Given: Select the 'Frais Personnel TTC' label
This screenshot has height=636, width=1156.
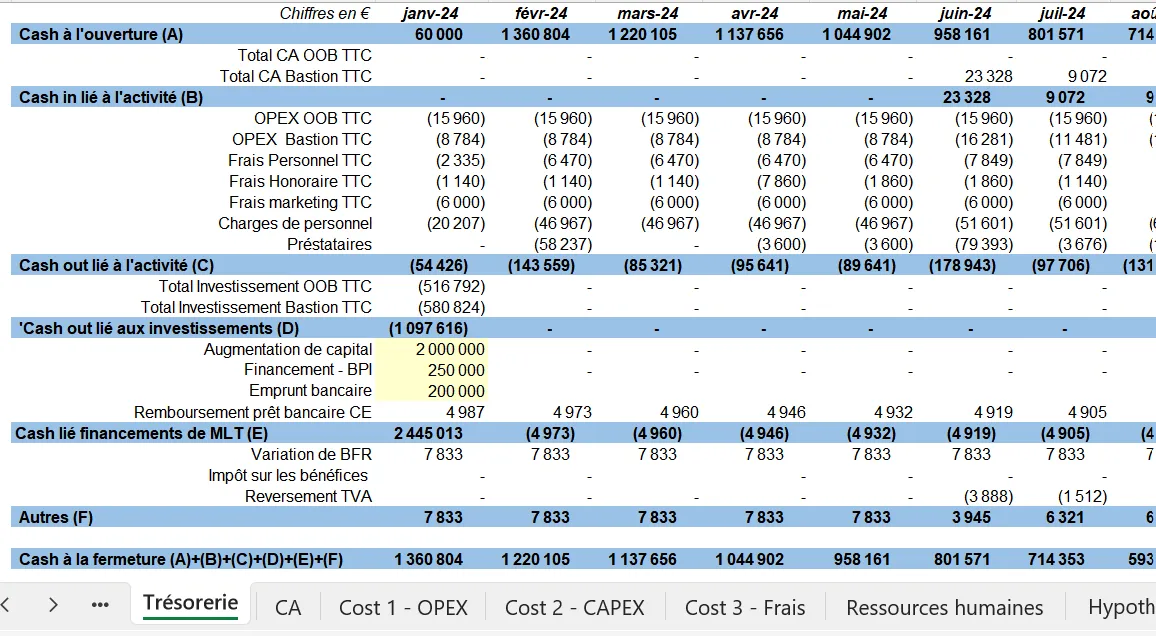Looking at the screenshot, I should pyautogui.click(x=299, y=161).
